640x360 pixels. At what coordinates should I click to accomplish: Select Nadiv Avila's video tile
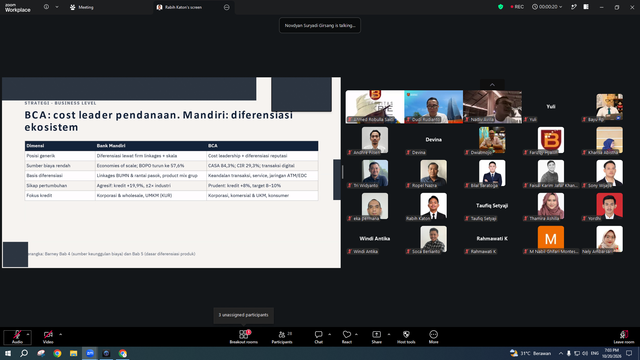[x=492, y=107]
